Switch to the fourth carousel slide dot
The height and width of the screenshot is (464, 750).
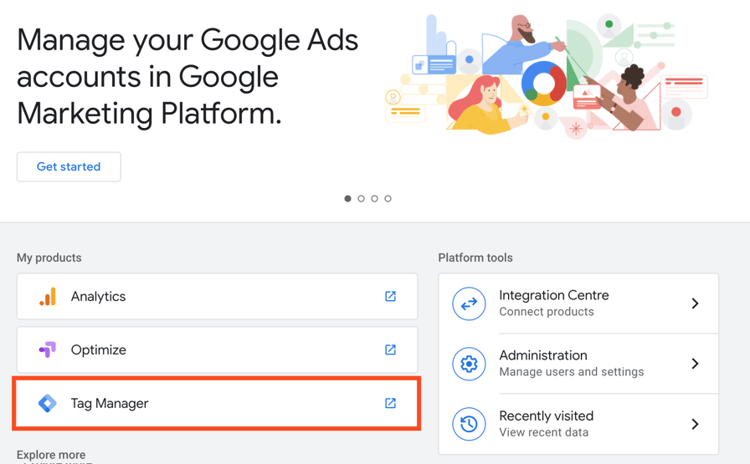point(388,199)
